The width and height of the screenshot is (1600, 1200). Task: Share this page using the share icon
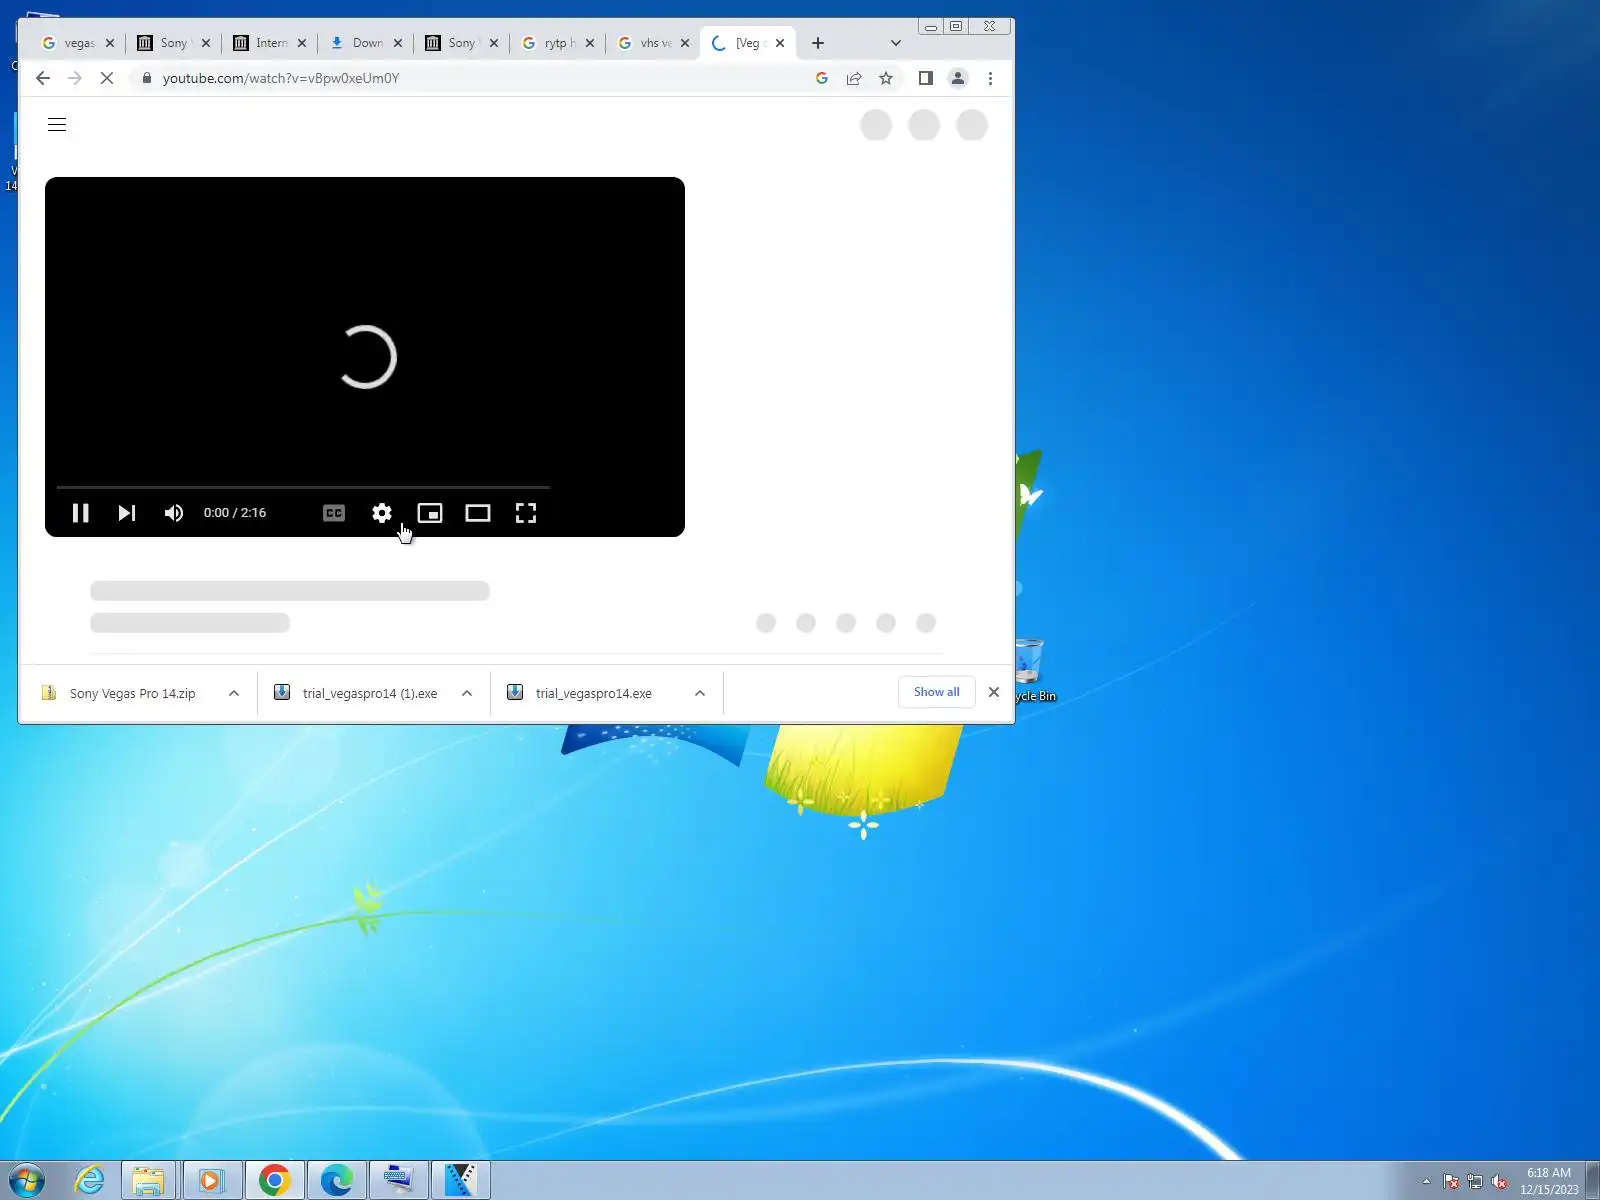coord(854,78)
